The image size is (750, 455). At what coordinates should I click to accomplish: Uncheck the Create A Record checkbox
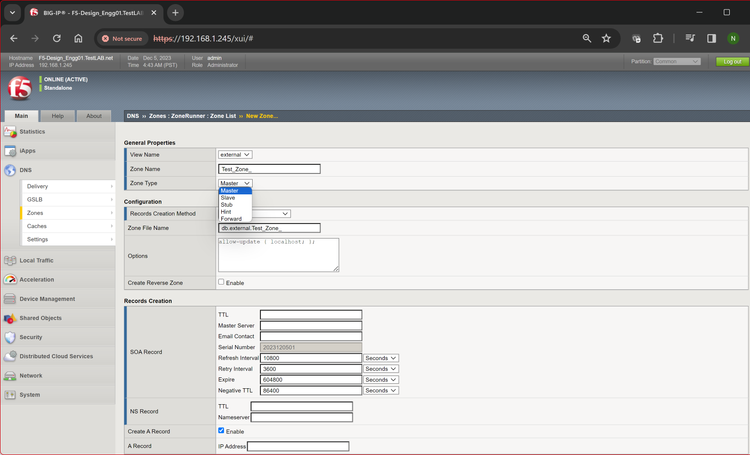click(221, 431)
